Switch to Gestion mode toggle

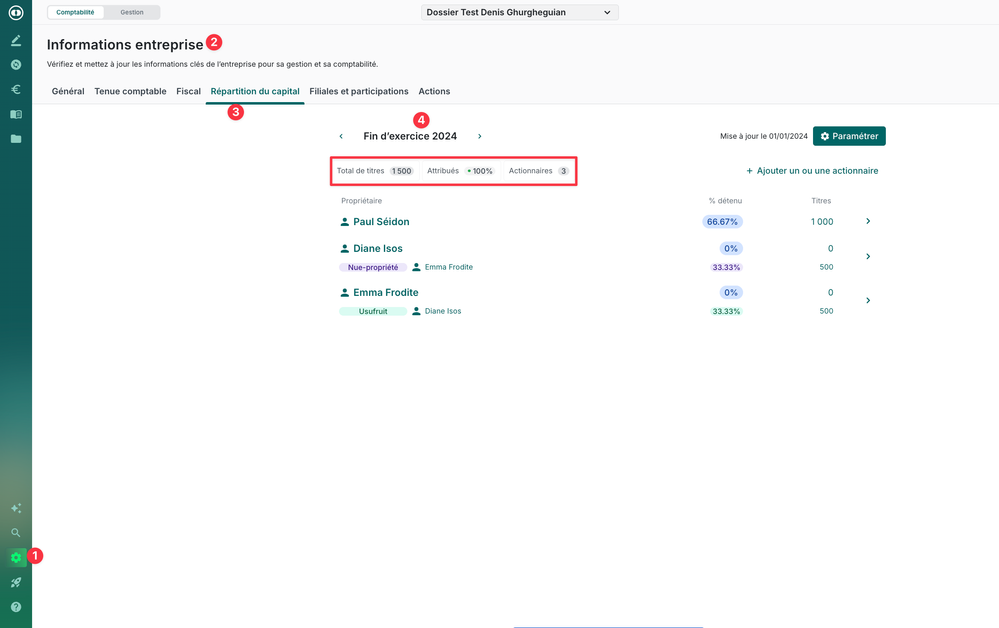(x=132, y=12)
